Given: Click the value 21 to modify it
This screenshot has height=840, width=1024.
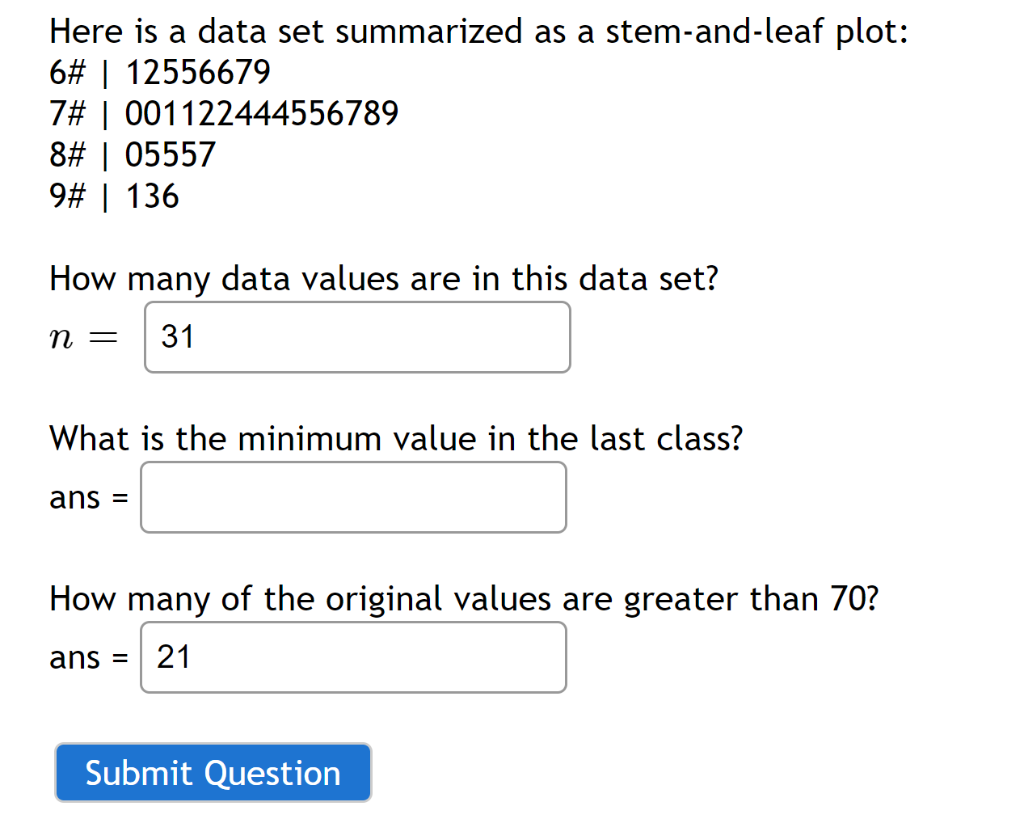Looking at the screenshot, I should point(175,657).
